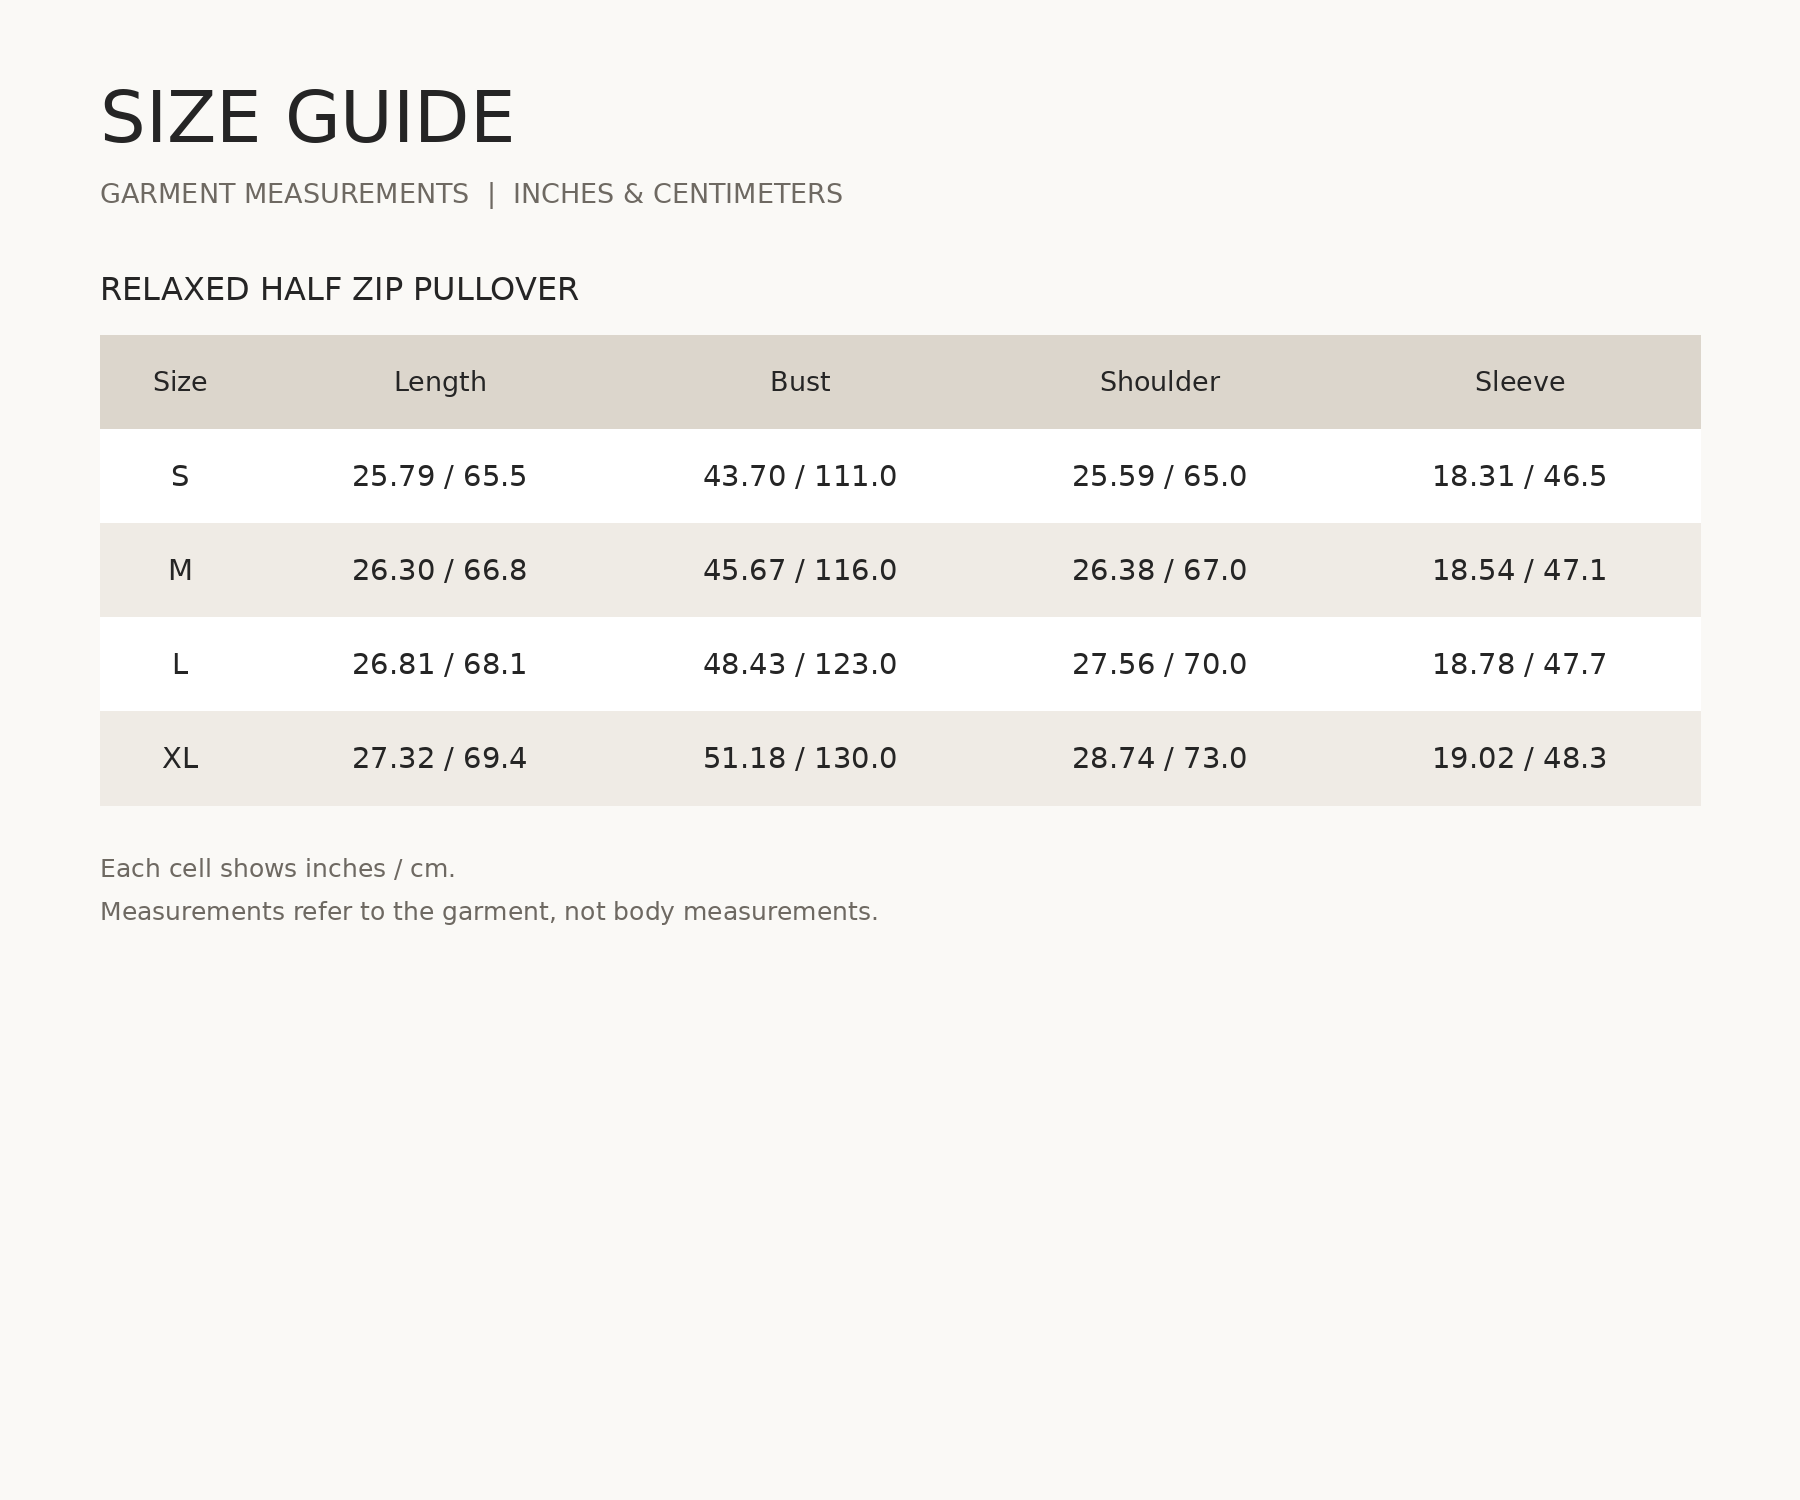Select the L shoulder value 27.56 / 70.0
Screen dimensions: 1800x1500
(x=1160, y=664)
